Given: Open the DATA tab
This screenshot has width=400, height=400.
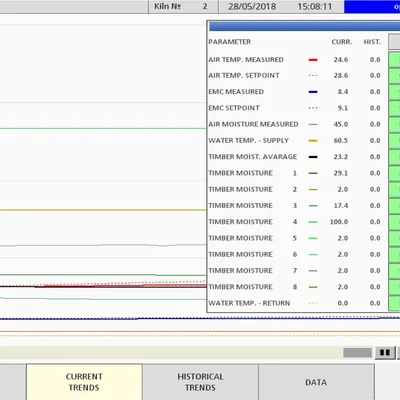Looking at the screenshot, I should coord(316,382).
